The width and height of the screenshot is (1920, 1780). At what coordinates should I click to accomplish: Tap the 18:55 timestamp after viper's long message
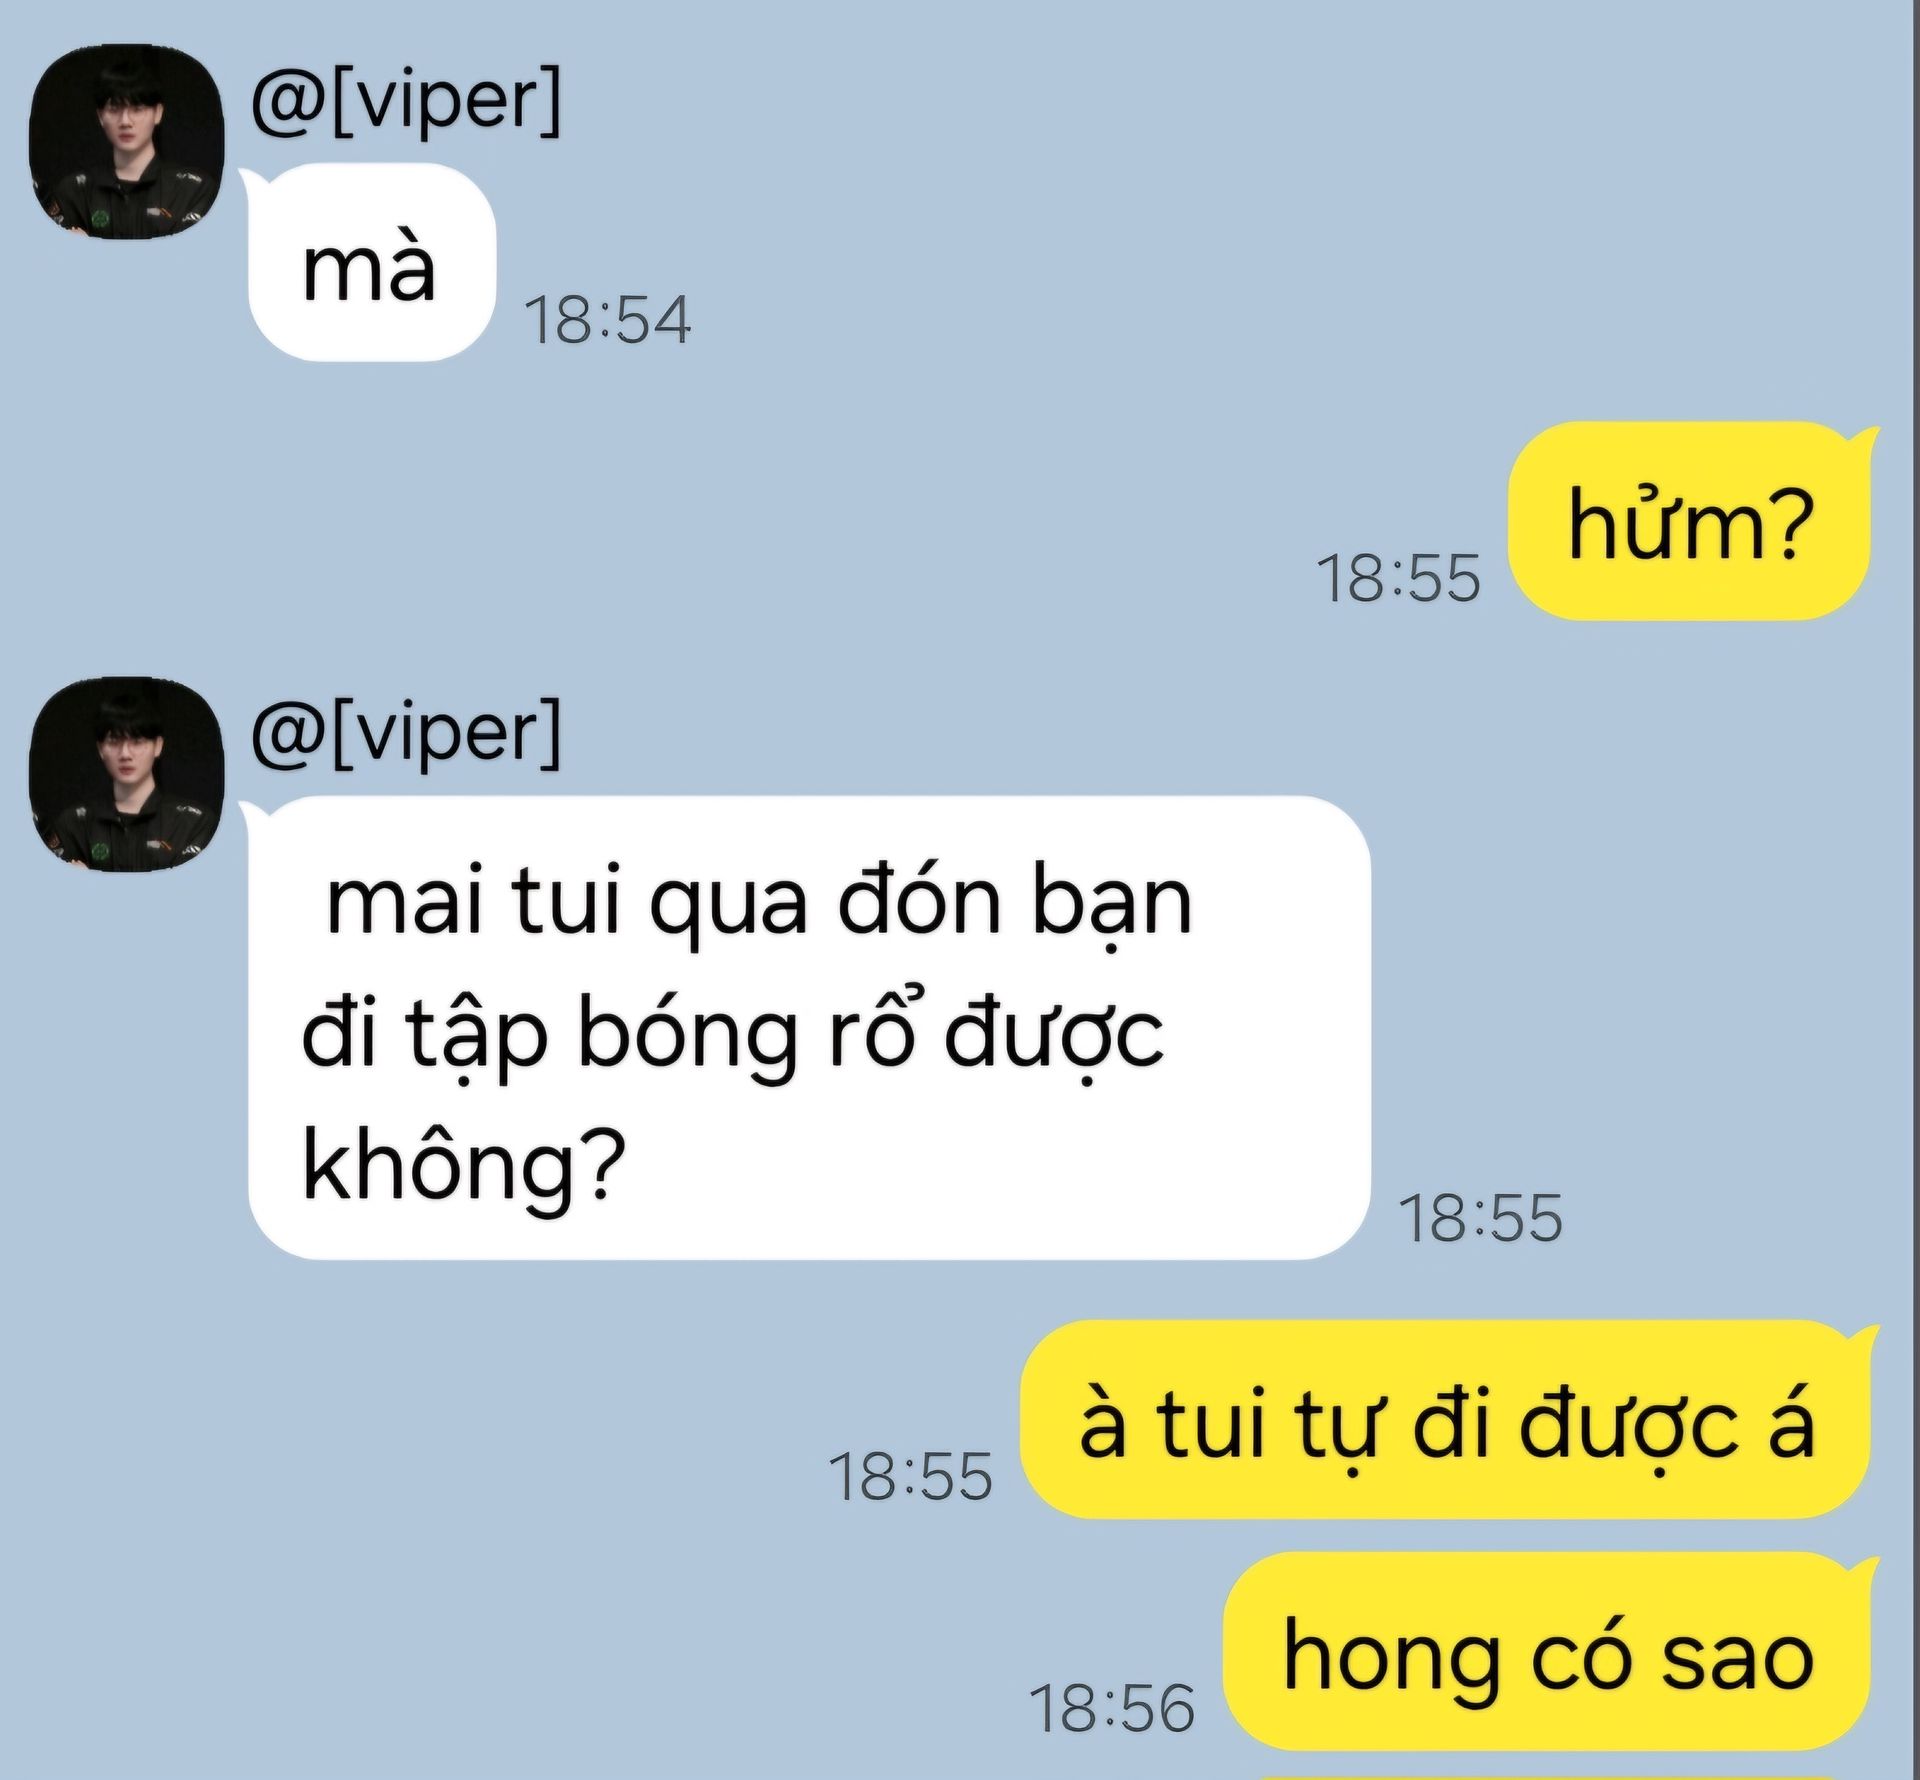tap(1481, 1218)
